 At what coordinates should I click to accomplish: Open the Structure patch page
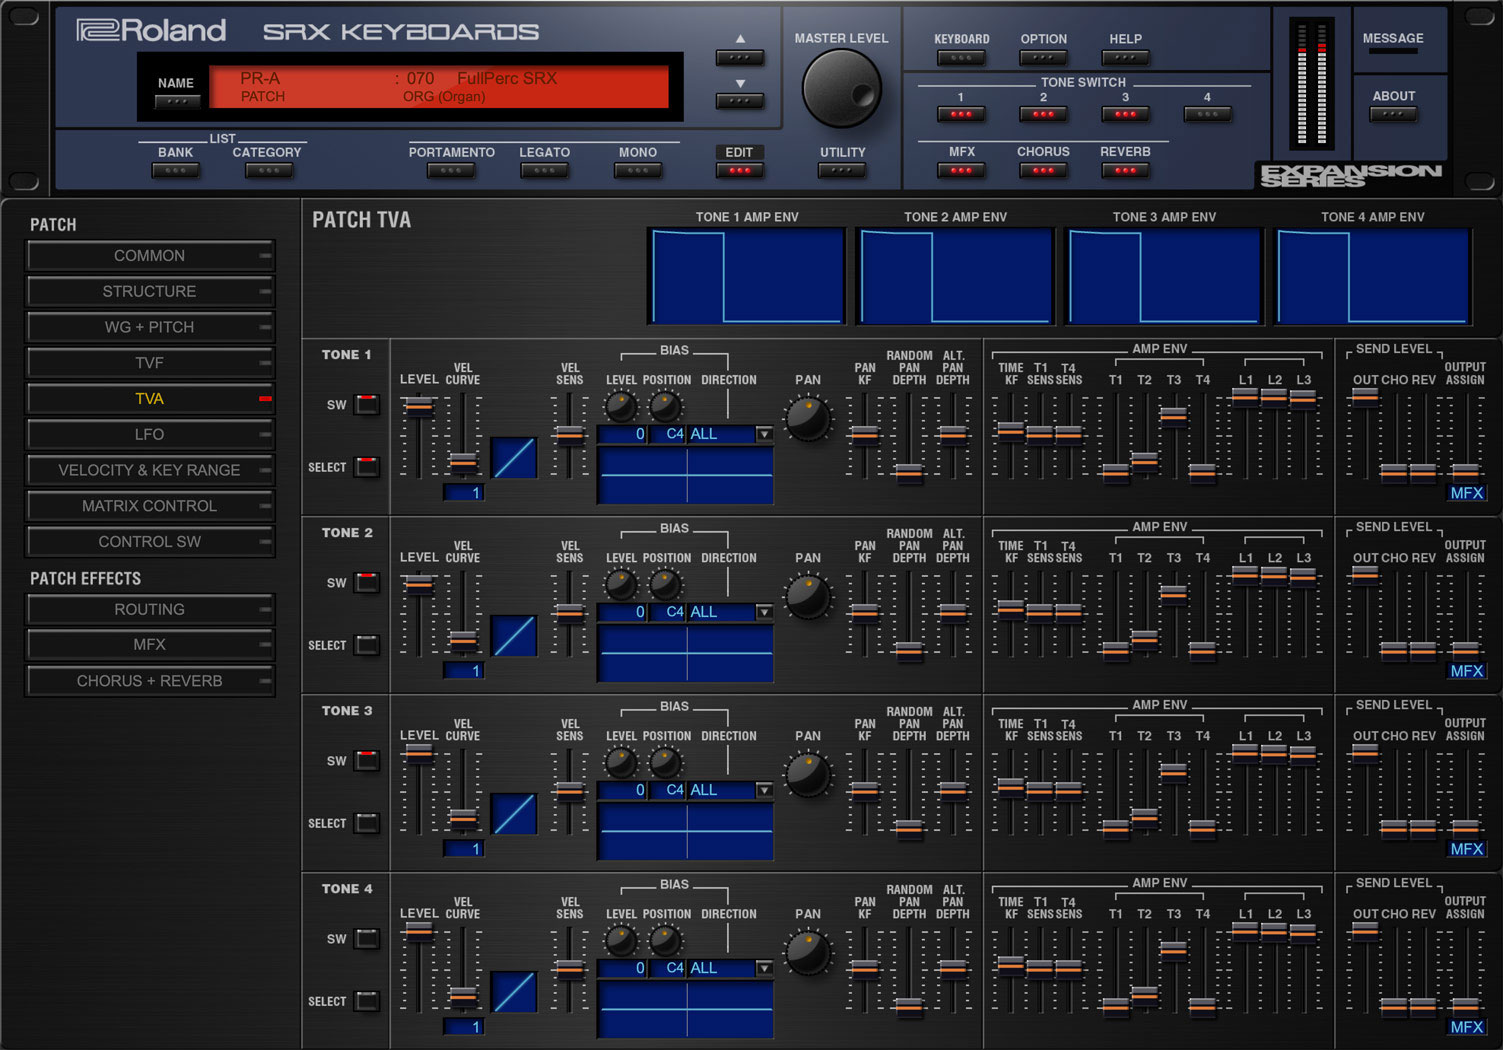pos(150,291)
